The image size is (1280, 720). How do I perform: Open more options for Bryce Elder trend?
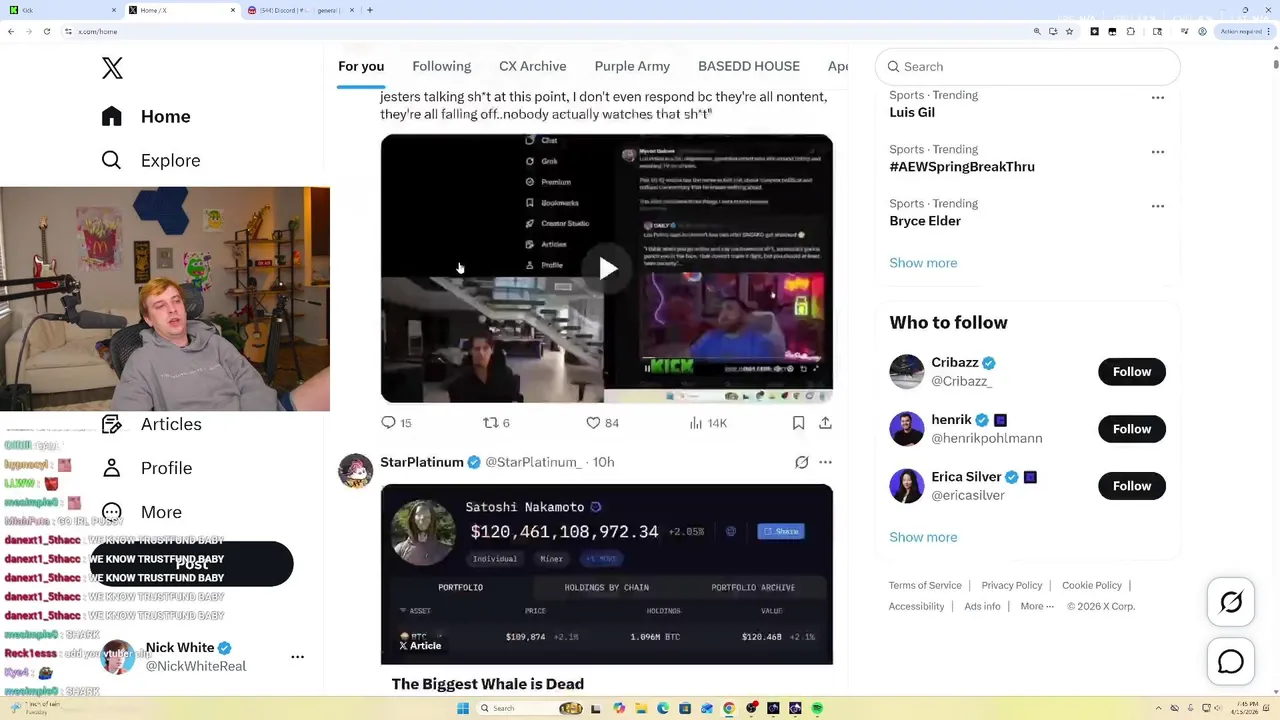(1157, 206)
